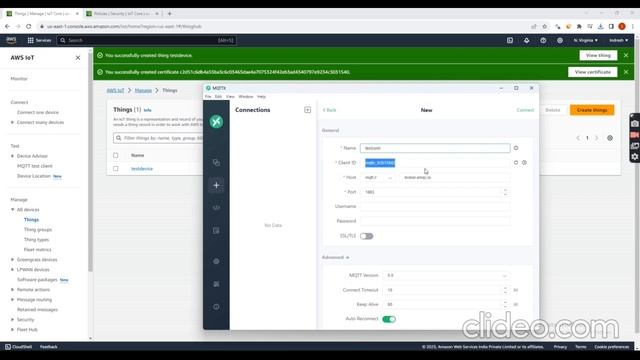Open AWS notifications bell icon

tap(527, 40)
